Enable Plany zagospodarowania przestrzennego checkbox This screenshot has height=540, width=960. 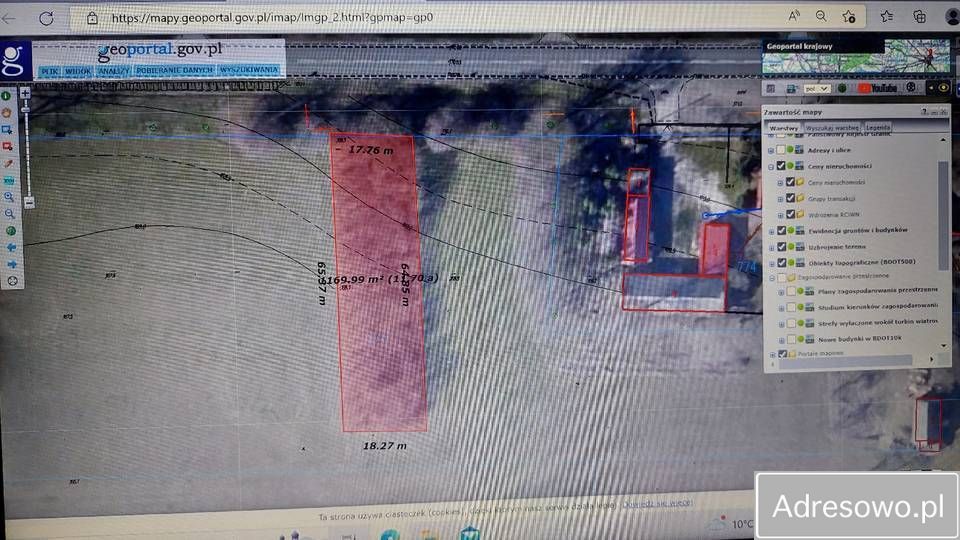tap(791, 291)
